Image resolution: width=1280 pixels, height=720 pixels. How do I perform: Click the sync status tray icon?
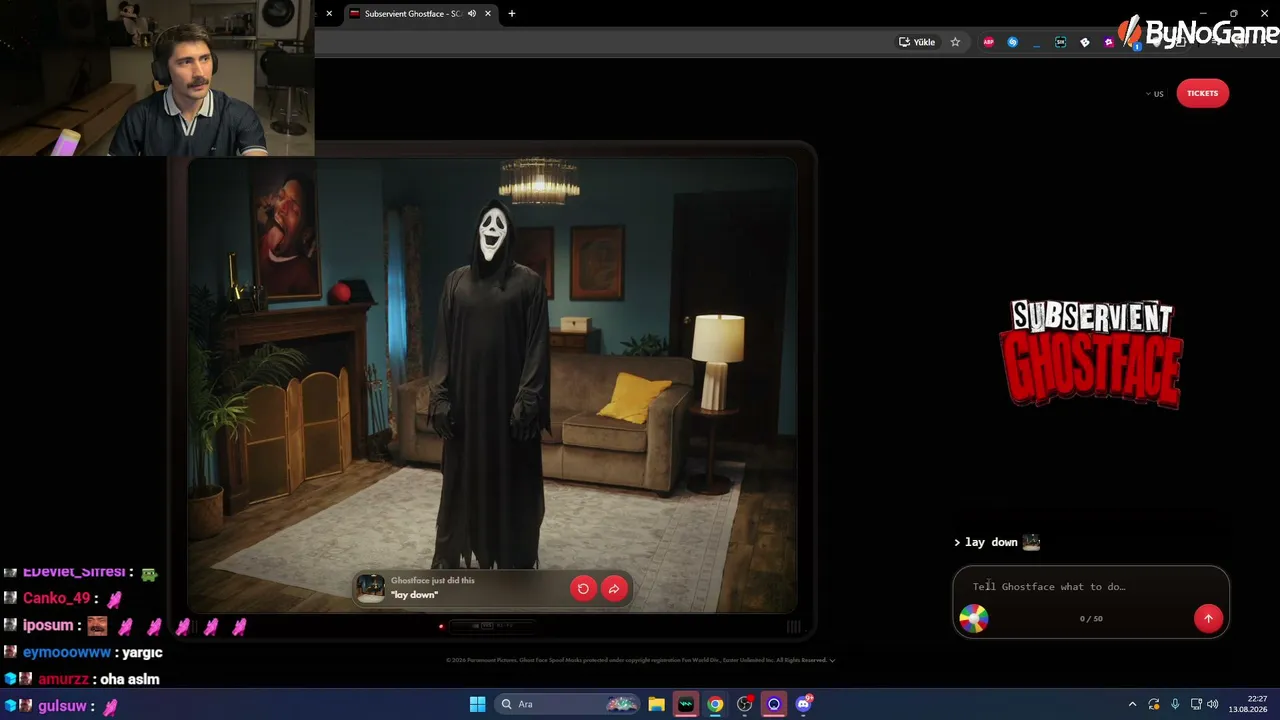1154,704
